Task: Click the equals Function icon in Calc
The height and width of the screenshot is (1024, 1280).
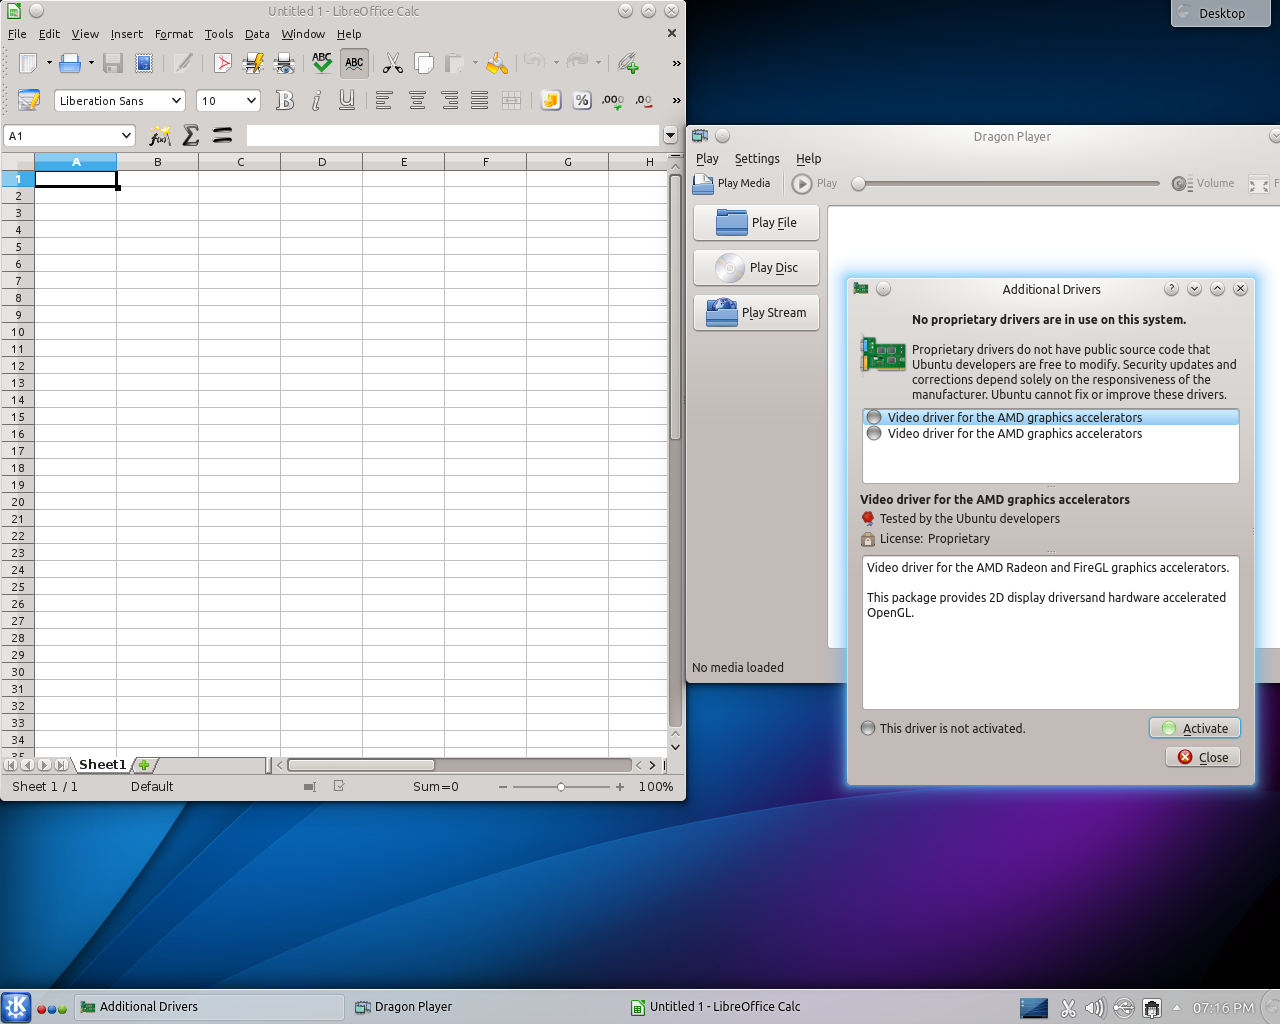Action: [x=222, y=135]
